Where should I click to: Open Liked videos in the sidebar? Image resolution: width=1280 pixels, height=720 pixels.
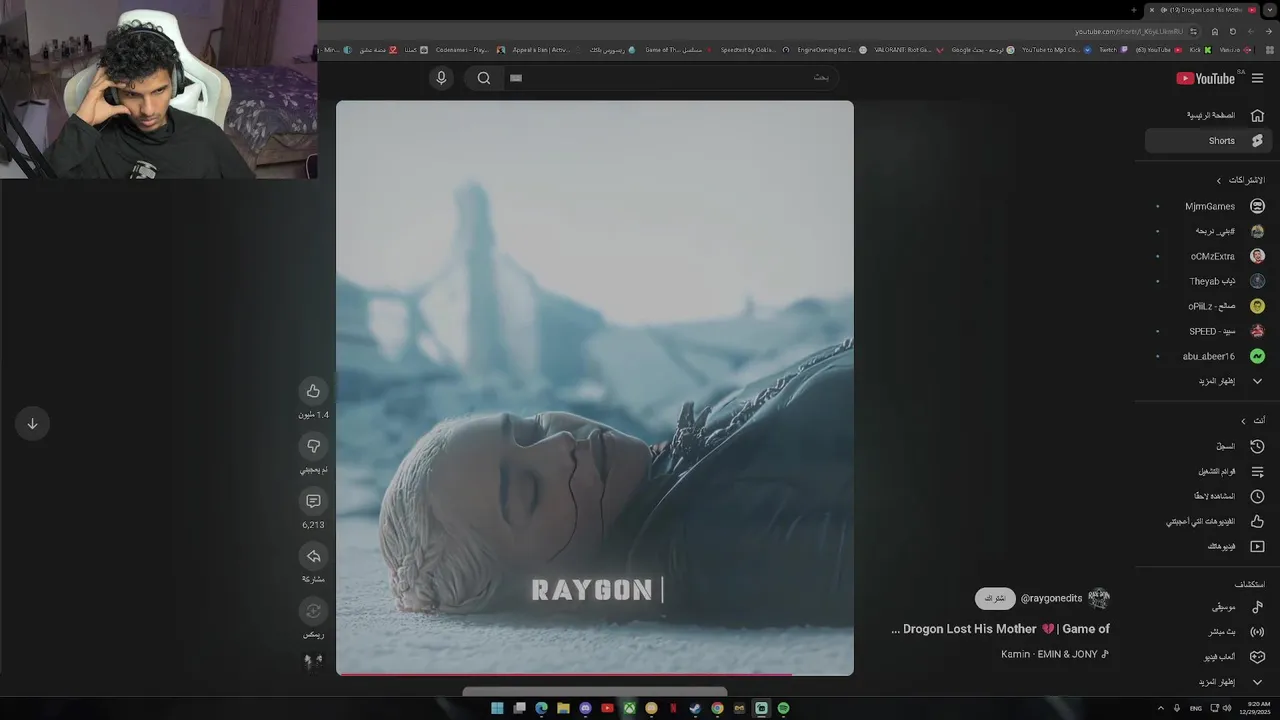(x=1209, y=521)
